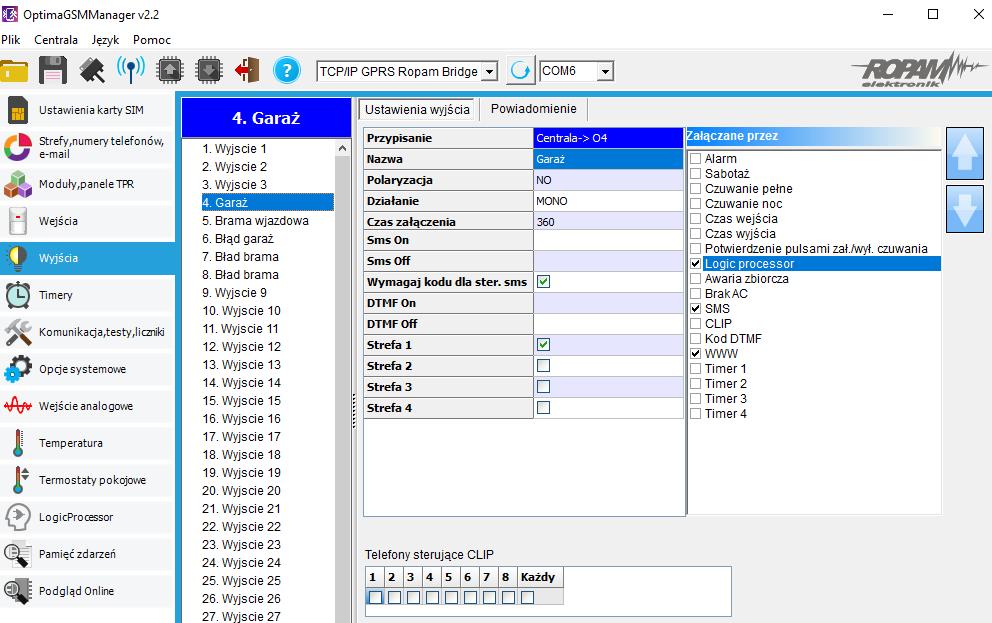Select 1. Wyjście 1 in list
The image size is (992, 623).
[x=235, y=149]
